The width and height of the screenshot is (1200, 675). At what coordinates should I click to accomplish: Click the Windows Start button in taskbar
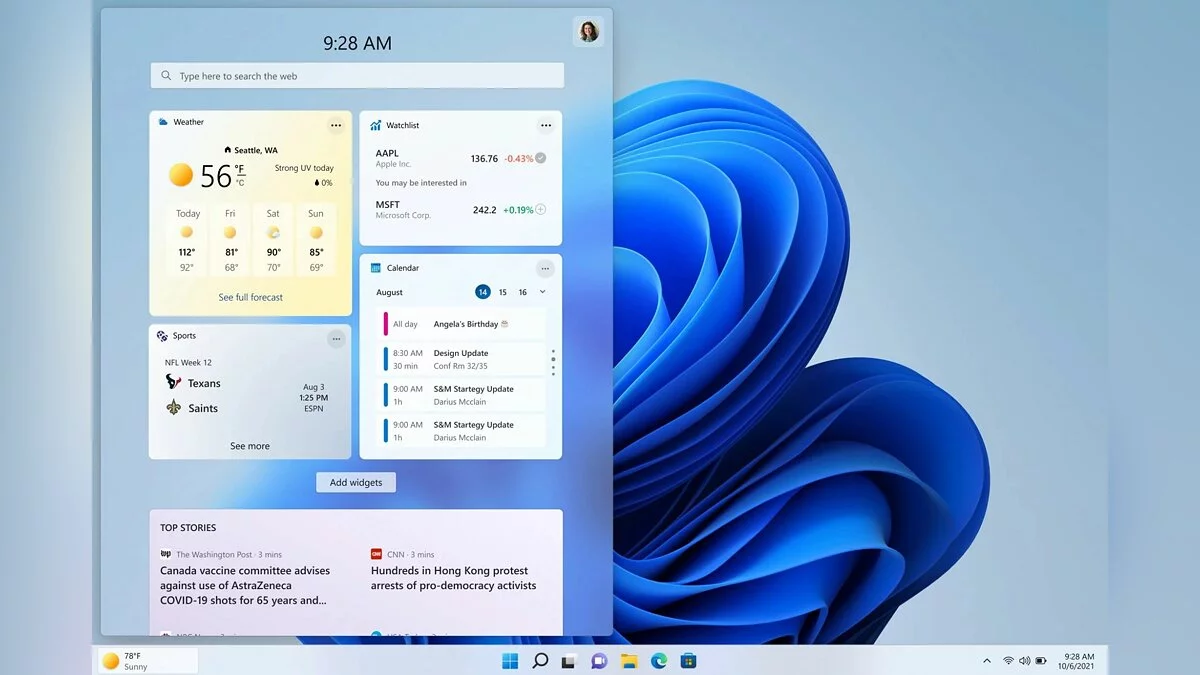[510, 661]
